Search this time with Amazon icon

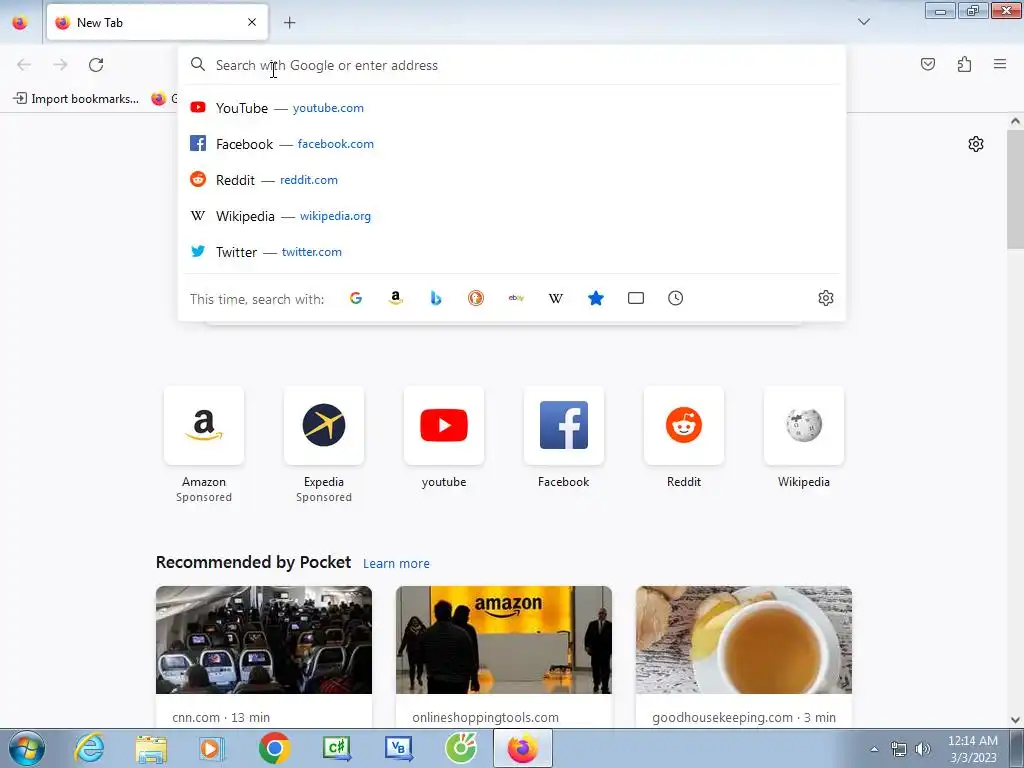396,298
